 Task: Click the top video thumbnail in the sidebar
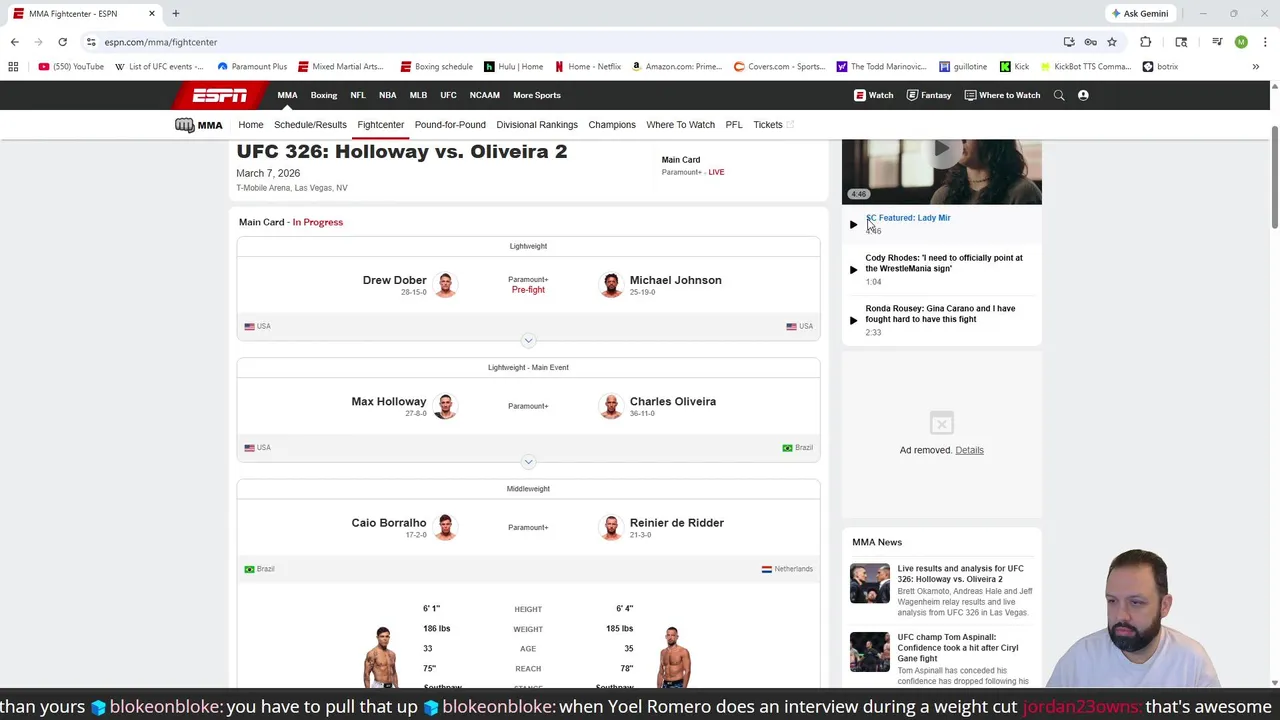(x=941, y=171)
